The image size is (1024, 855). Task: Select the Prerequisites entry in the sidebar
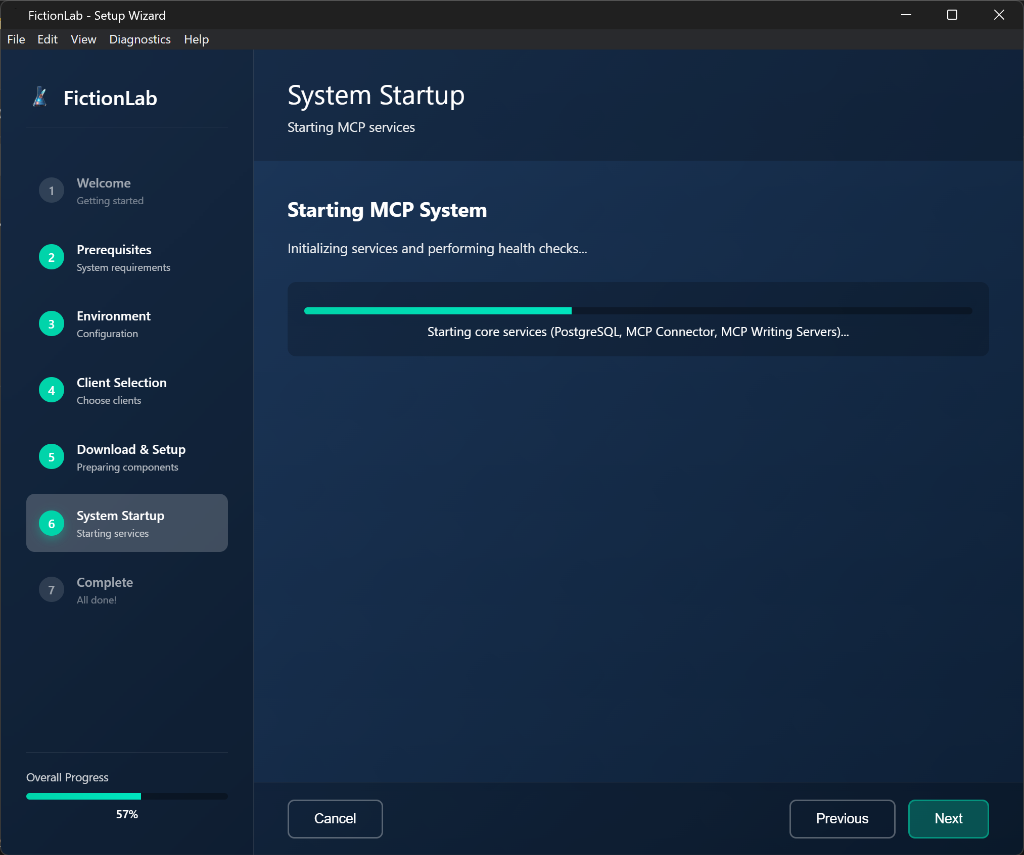(127, 257)
